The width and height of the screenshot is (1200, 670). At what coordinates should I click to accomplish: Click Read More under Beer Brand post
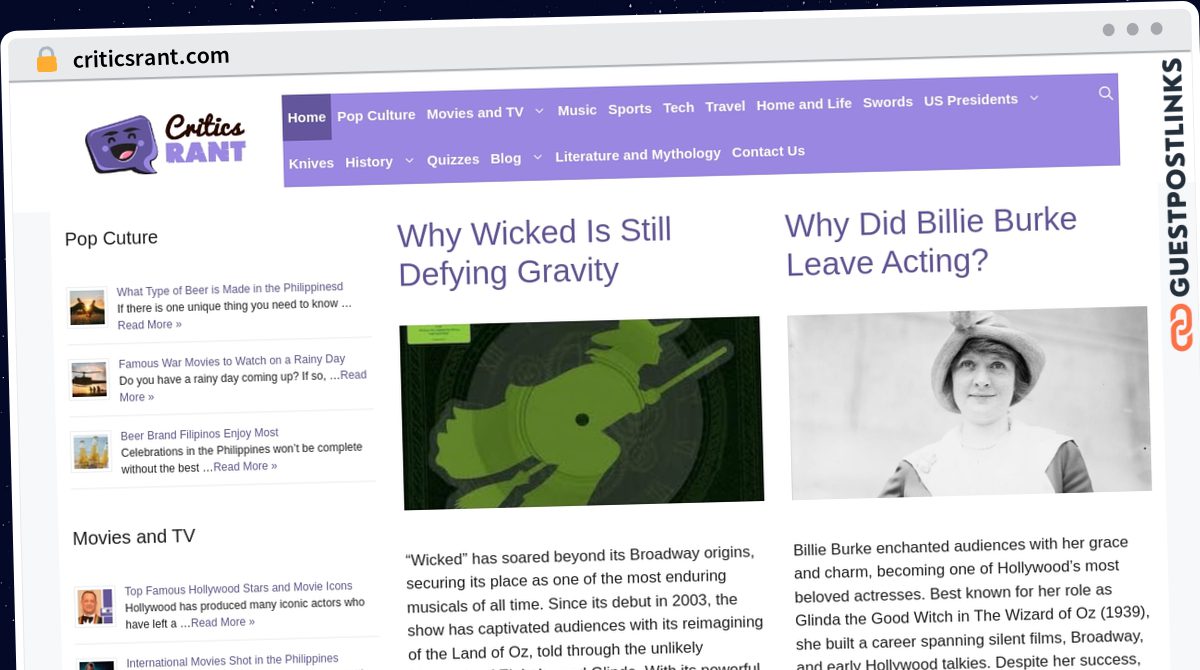click(245, 466)
